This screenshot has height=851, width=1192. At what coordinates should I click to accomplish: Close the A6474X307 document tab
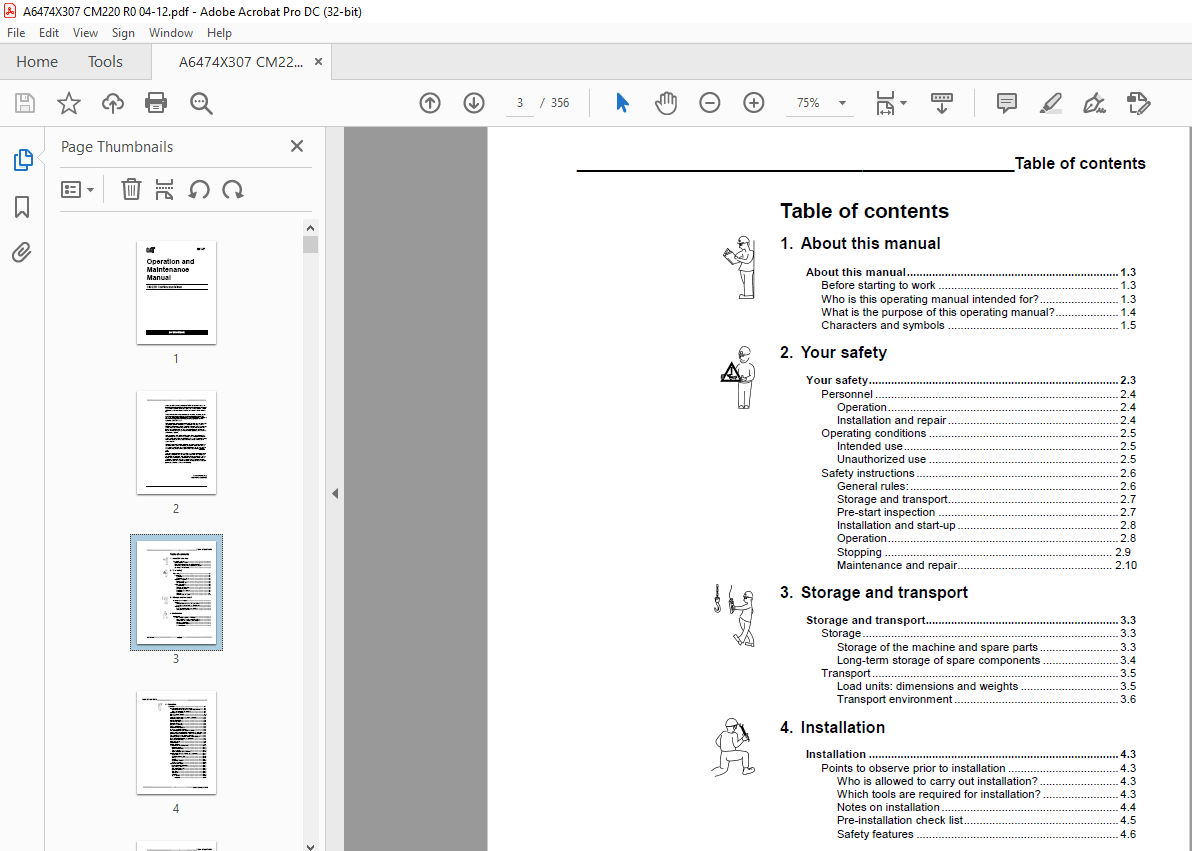click(319, 62)
